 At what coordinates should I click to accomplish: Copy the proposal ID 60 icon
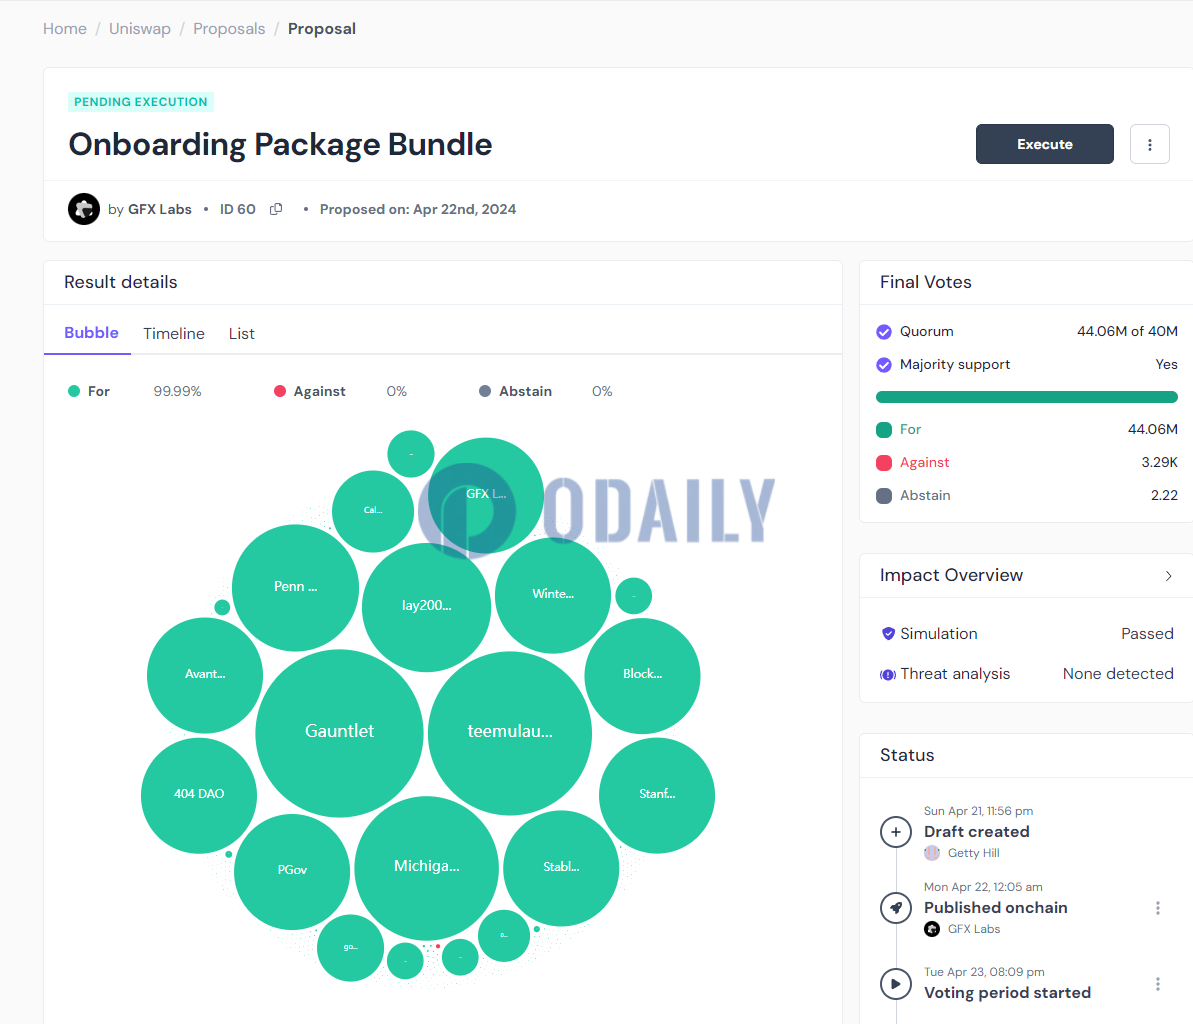(x=276, y=209)
